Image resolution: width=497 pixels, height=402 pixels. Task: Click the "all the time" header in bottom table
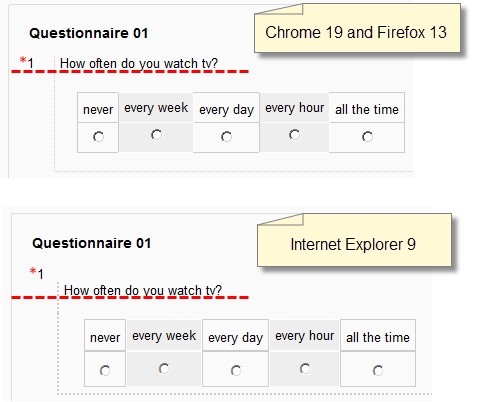(x=378, y=337)
